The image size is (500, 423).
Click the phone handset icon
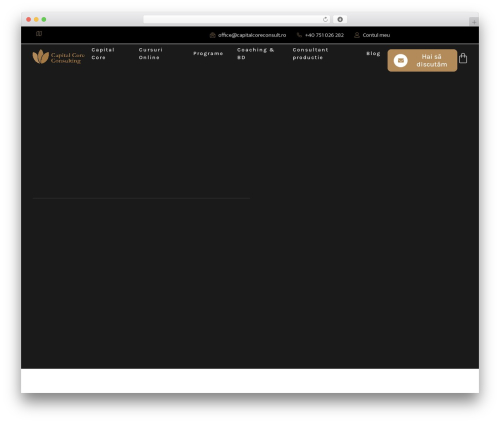[x=299, y=35]
